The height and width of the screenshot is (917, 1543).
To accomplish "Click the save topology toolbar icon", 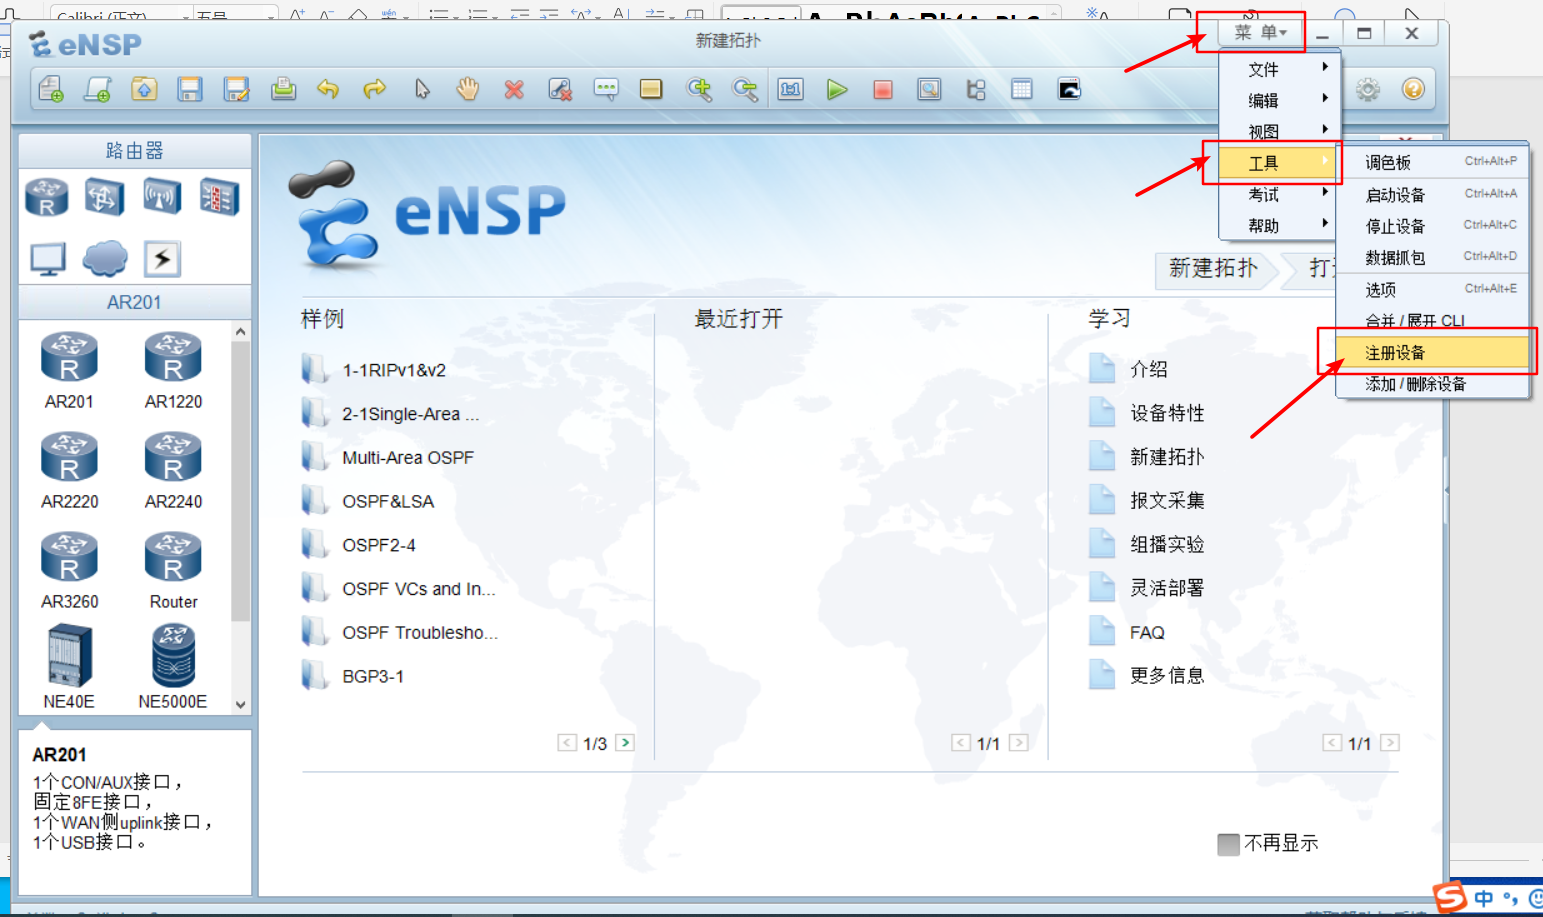I will pyautogui.click(x=190, y=89).
